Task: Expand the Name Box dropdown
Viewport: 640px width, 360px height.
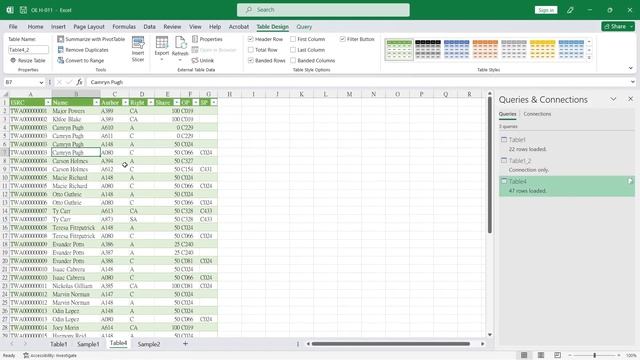Action: tap(41, 82)
